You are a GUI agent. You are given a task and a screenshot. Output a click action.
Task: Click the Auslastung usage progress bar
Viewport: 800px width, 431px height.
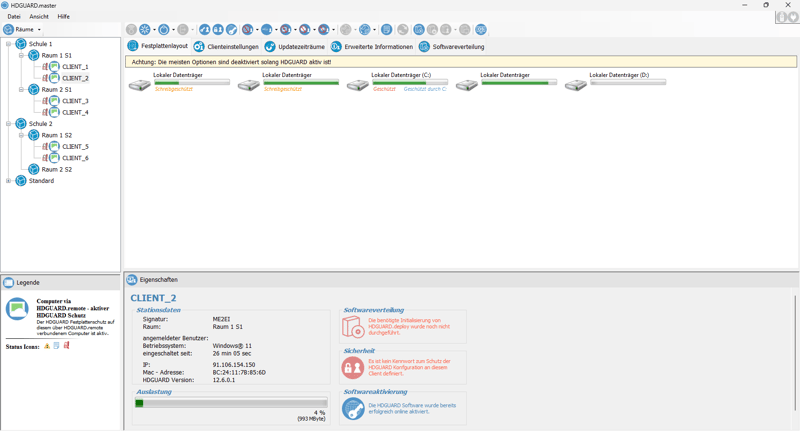tap(231, 403)
